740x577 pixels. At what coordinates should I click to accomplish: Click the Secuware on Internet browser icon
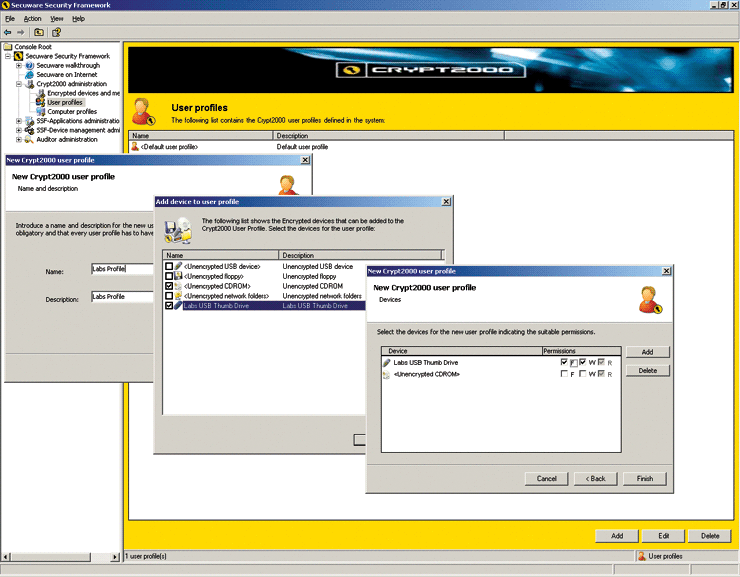[x=29, y=75]
